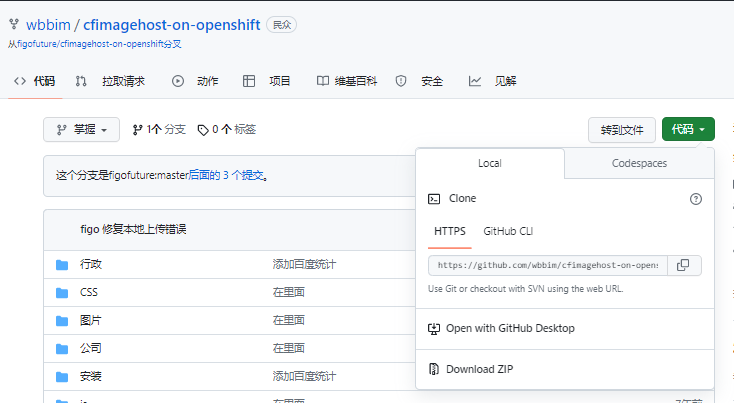Click the clone URL text field
Viewport: 734px width, 403px height.
[547, 265]
